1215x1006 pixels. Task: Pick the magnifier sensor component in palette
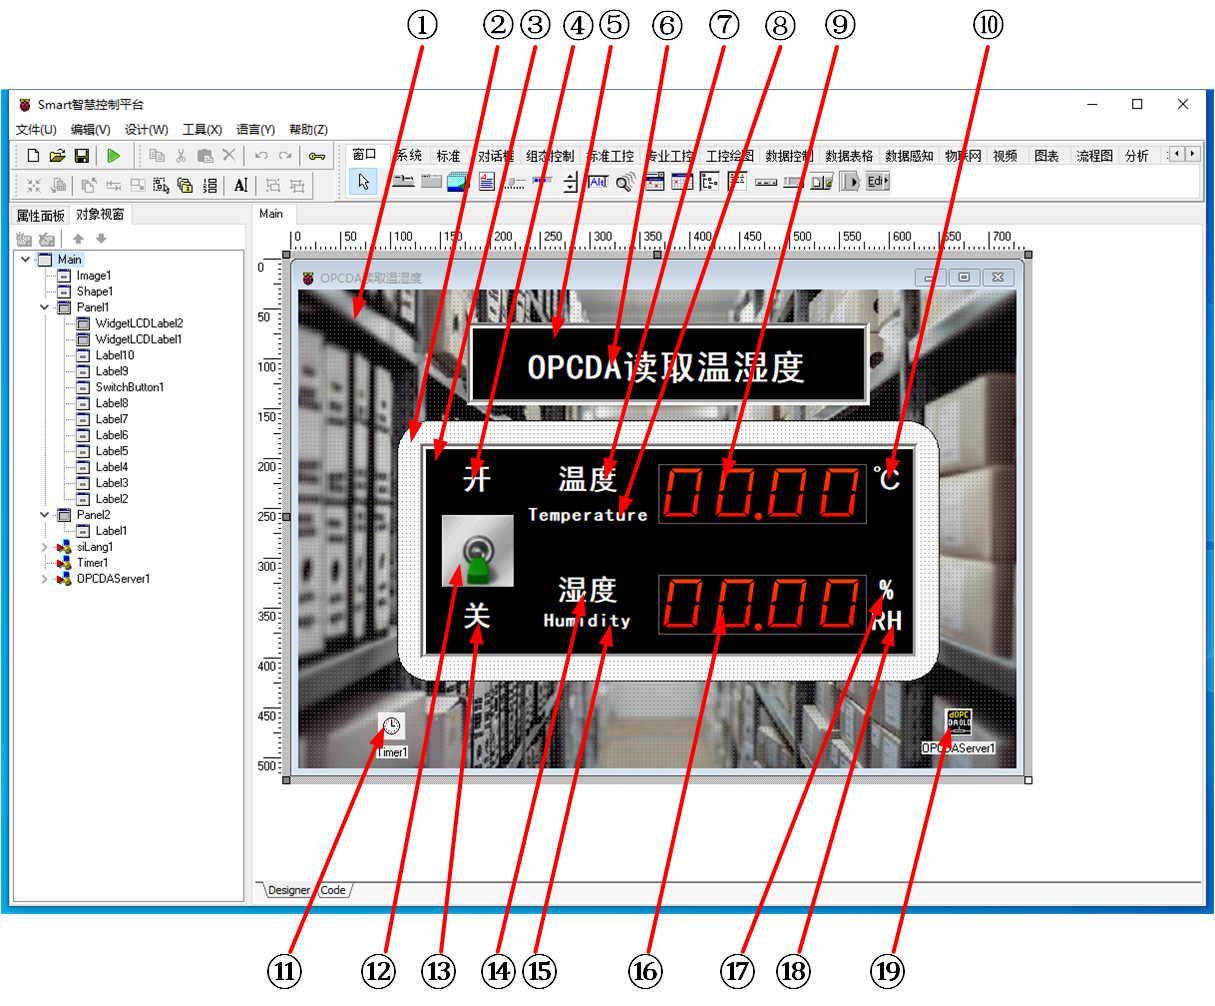626,181
